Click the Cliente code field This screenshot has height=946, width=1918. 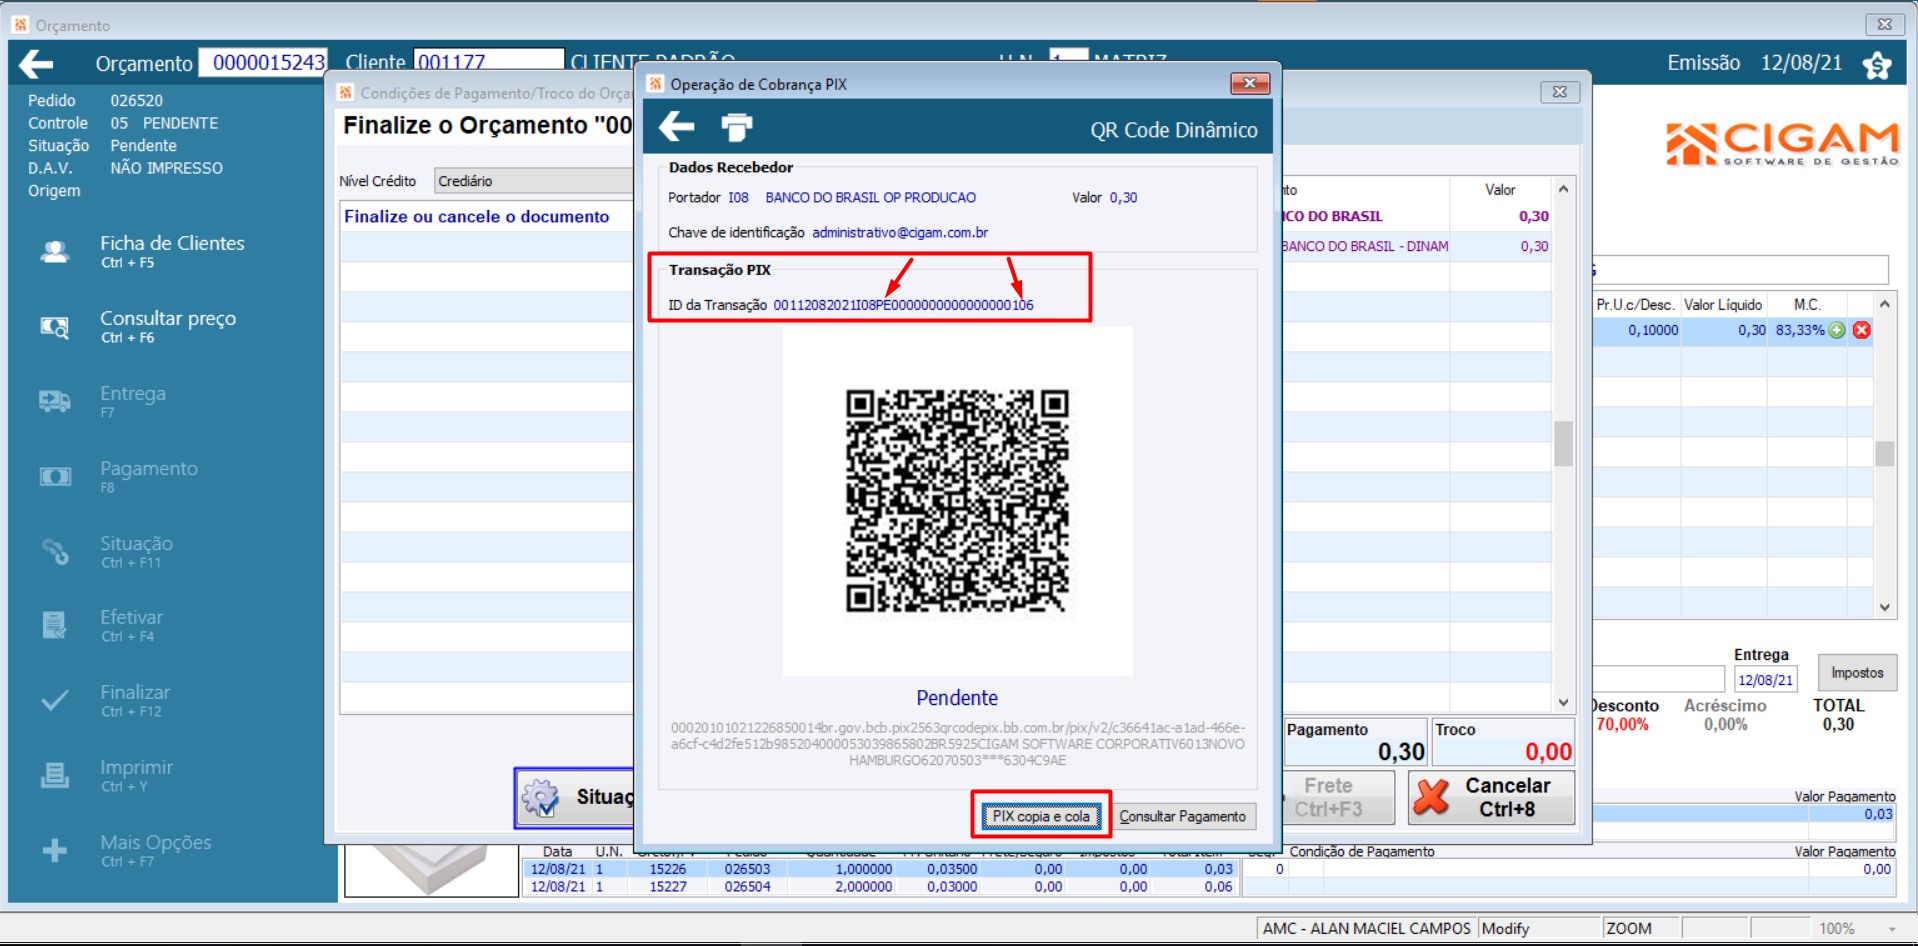[x=489, y=62]
